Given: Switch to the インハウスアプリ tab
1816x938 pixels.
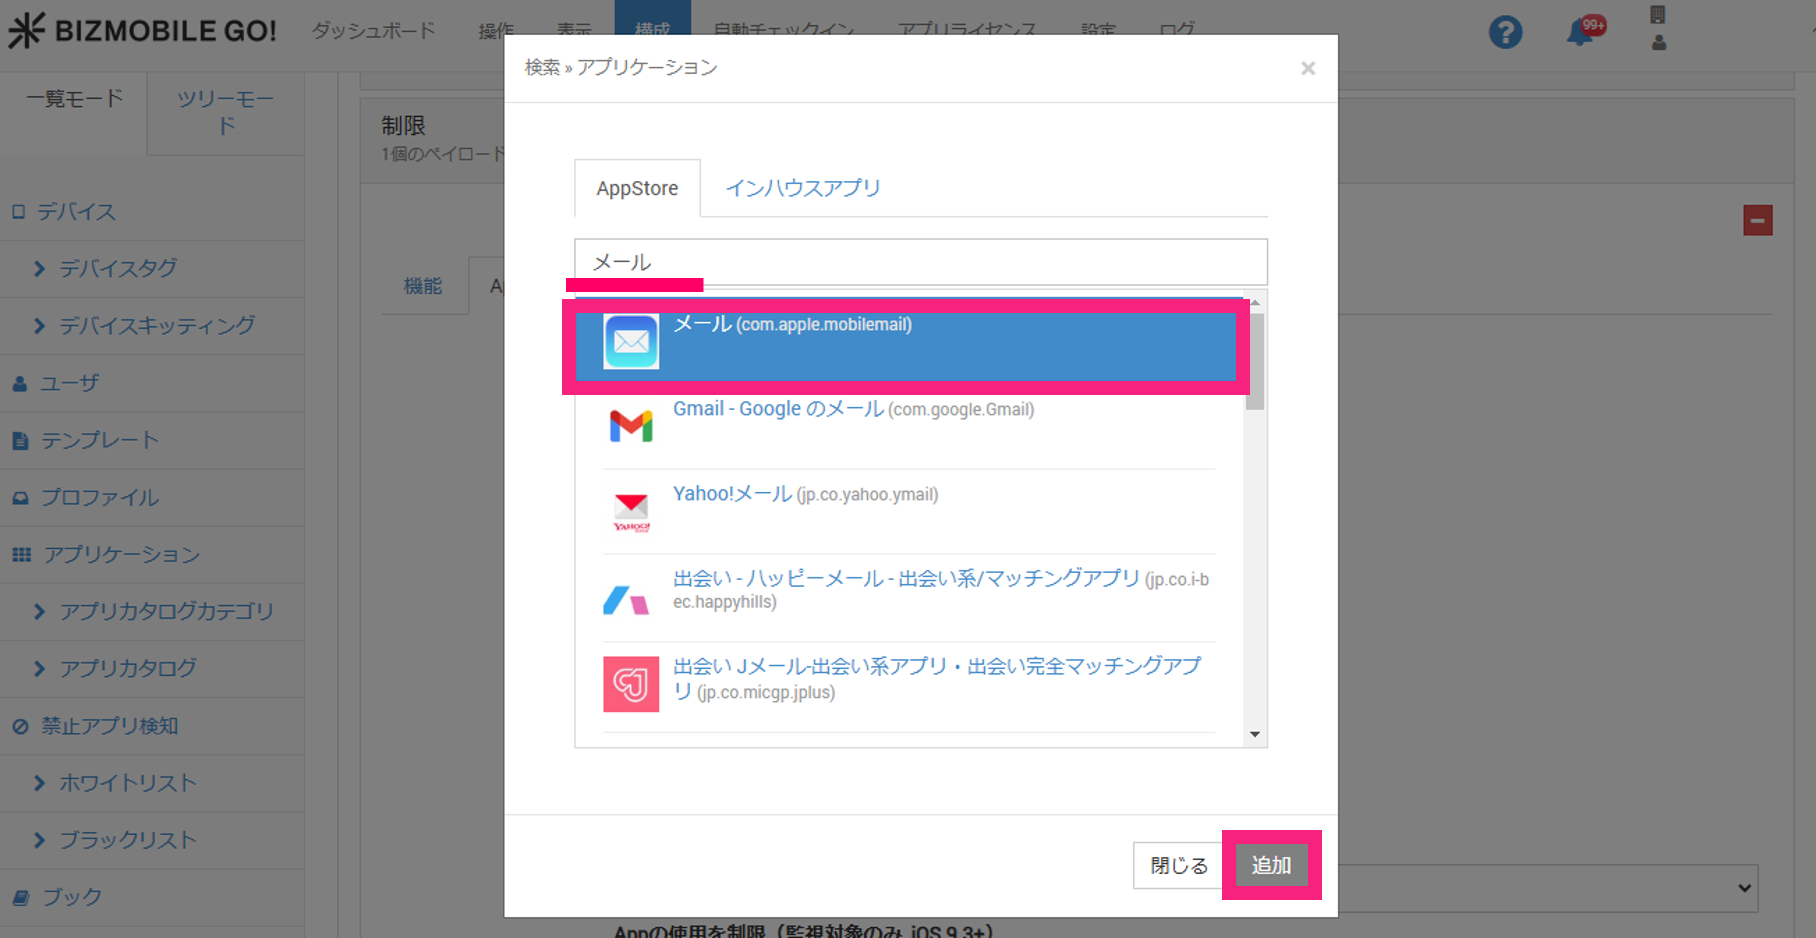Looking at the screenshot, I should click(x=802, y=188).
